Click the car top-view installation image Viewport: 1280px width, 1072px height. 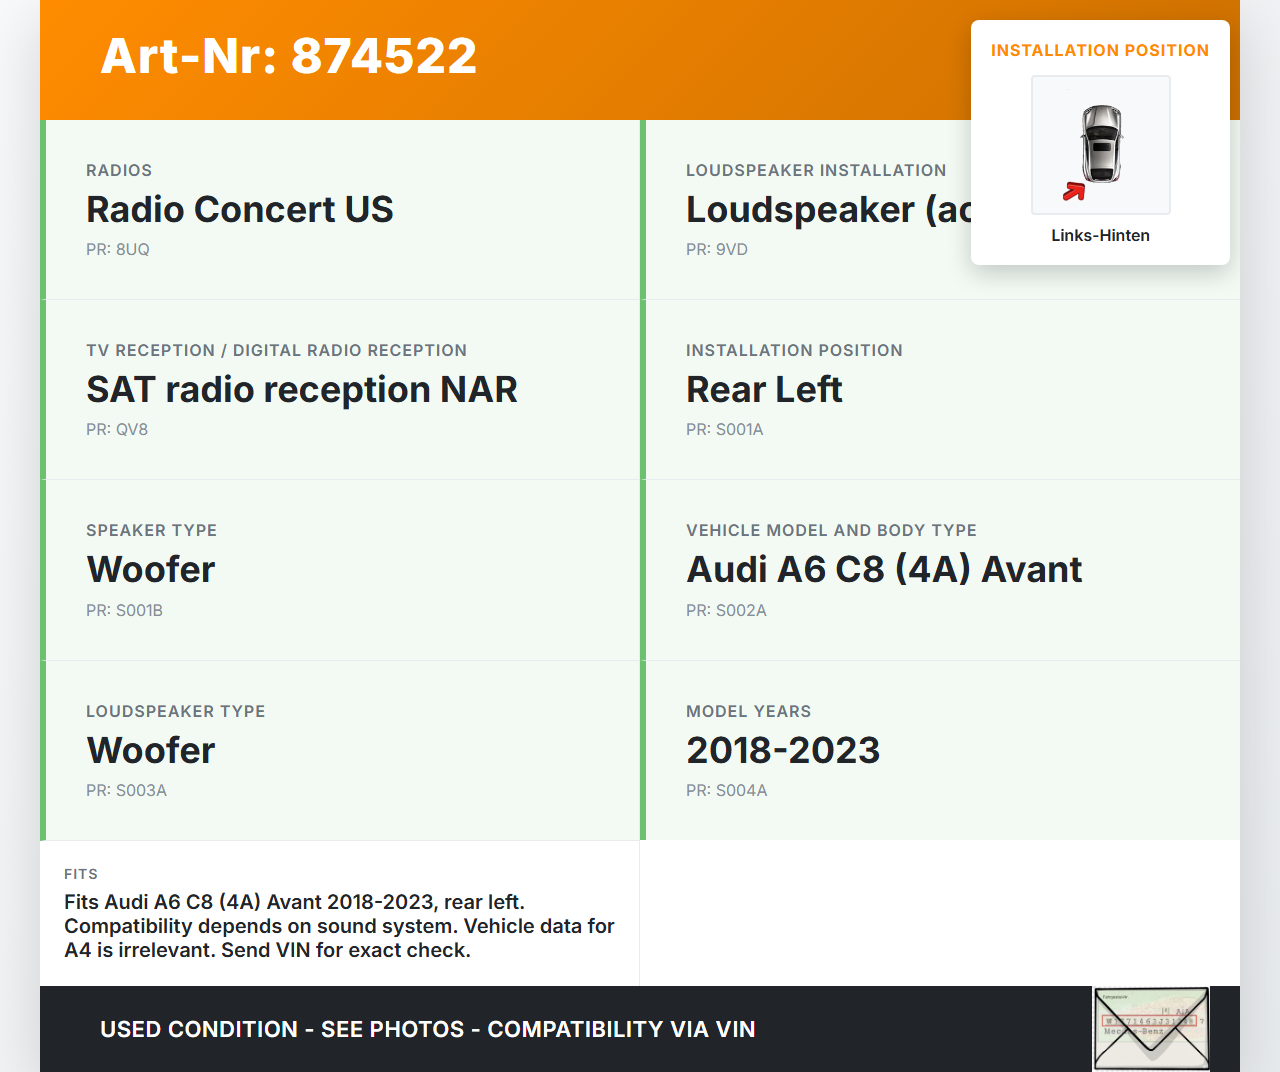pyautogui.click(x=1100, y=143)
